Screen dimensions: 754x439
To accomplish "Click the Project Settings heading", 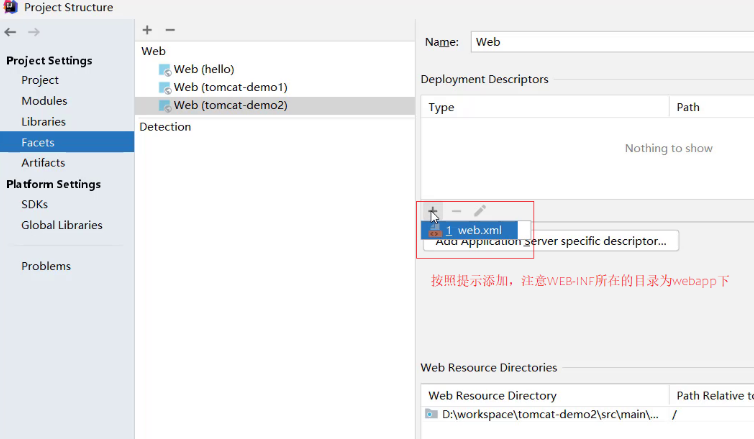I will (x=49, y=61).
